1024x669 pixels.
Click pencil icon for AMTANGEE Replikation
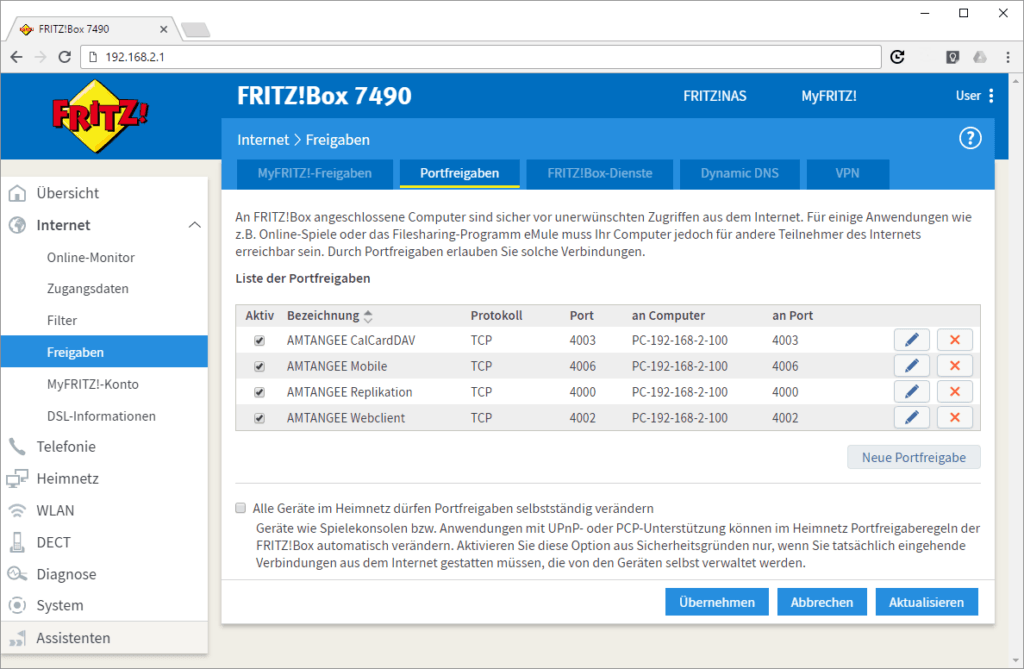click(911, 392)
